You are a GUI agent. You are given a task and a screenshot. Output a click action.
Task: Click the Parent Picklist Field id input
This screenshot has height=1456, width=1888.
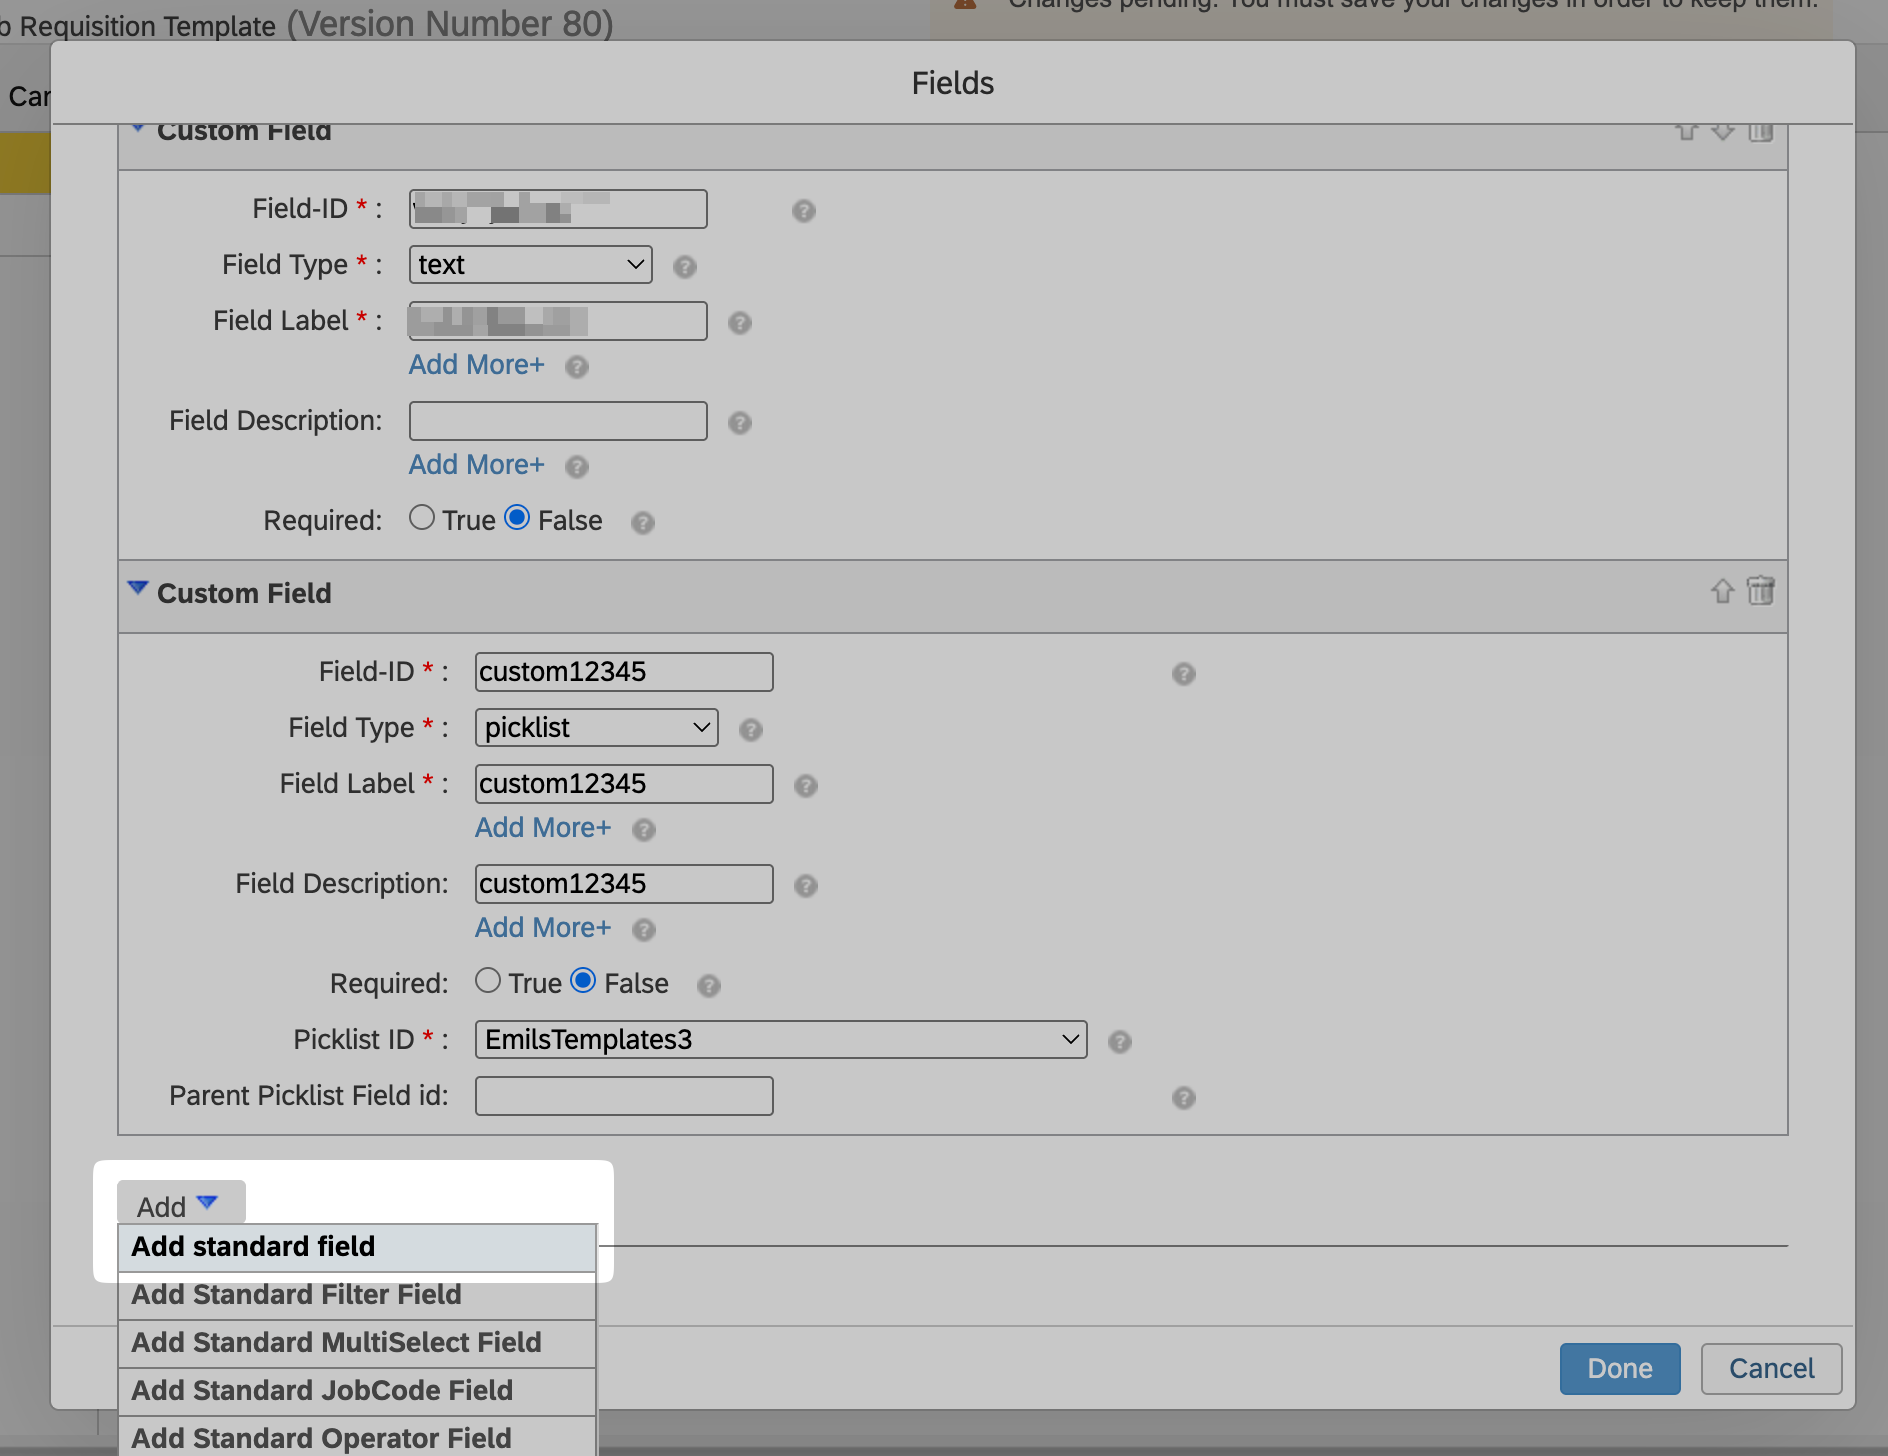tap(623, 1096)
